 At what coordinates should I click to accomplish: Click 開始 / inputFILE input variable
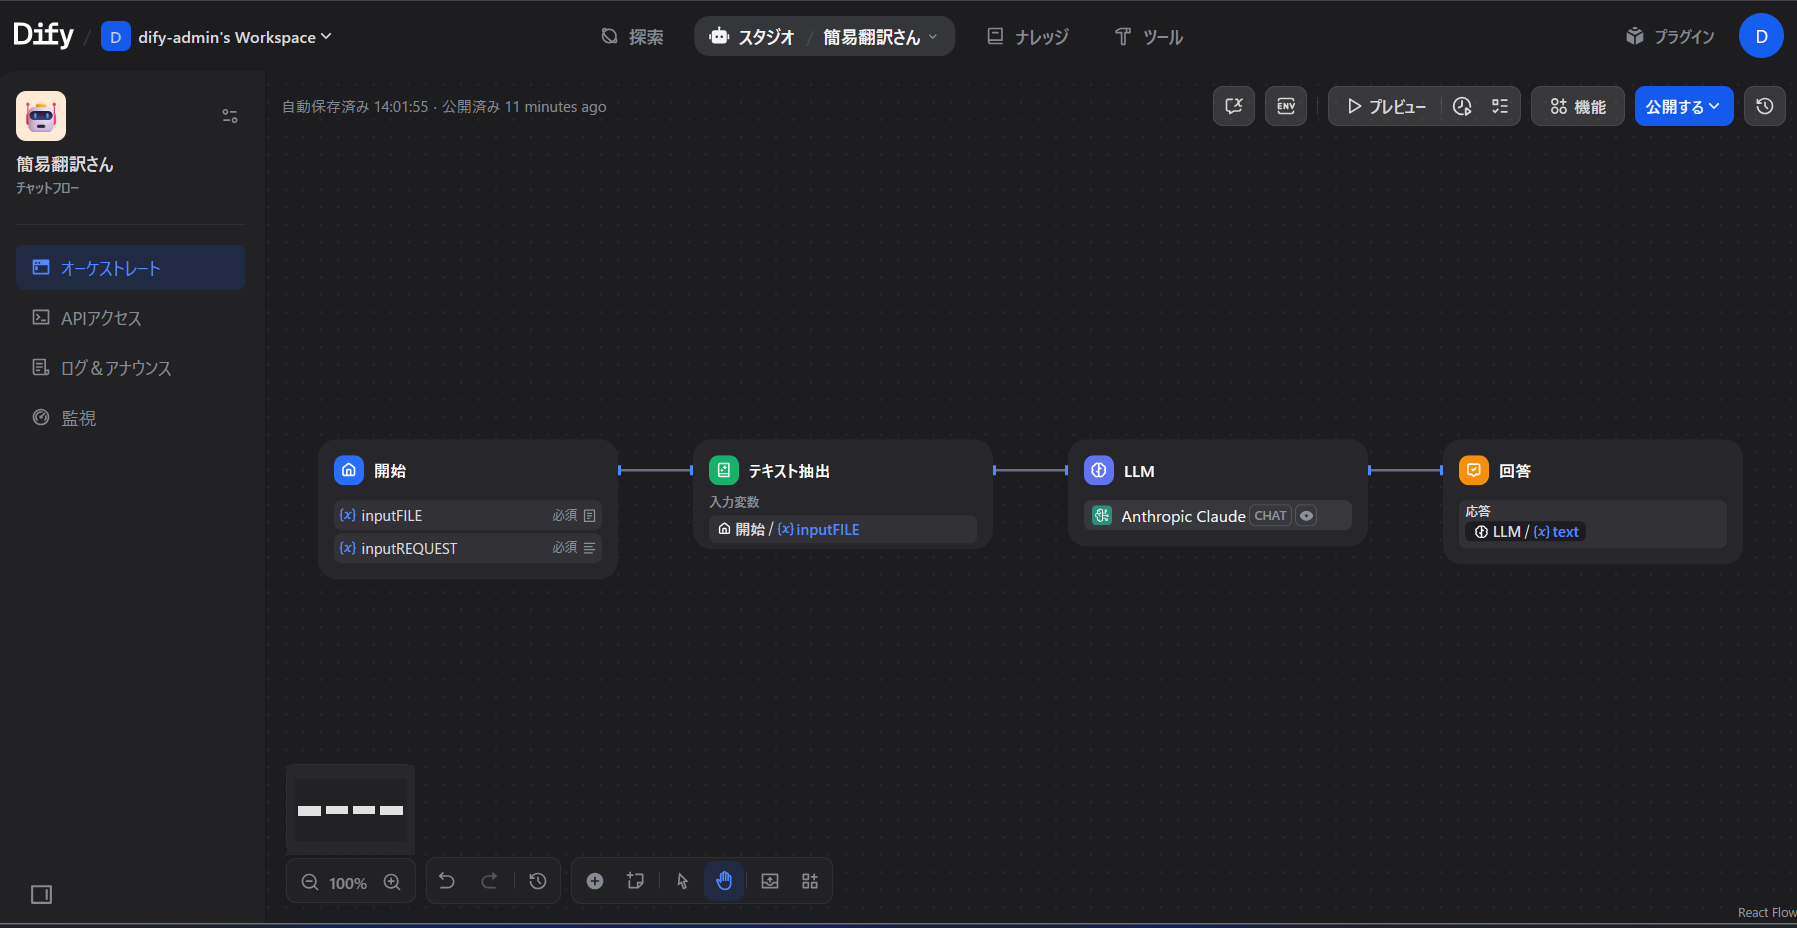tap(842, 529)
